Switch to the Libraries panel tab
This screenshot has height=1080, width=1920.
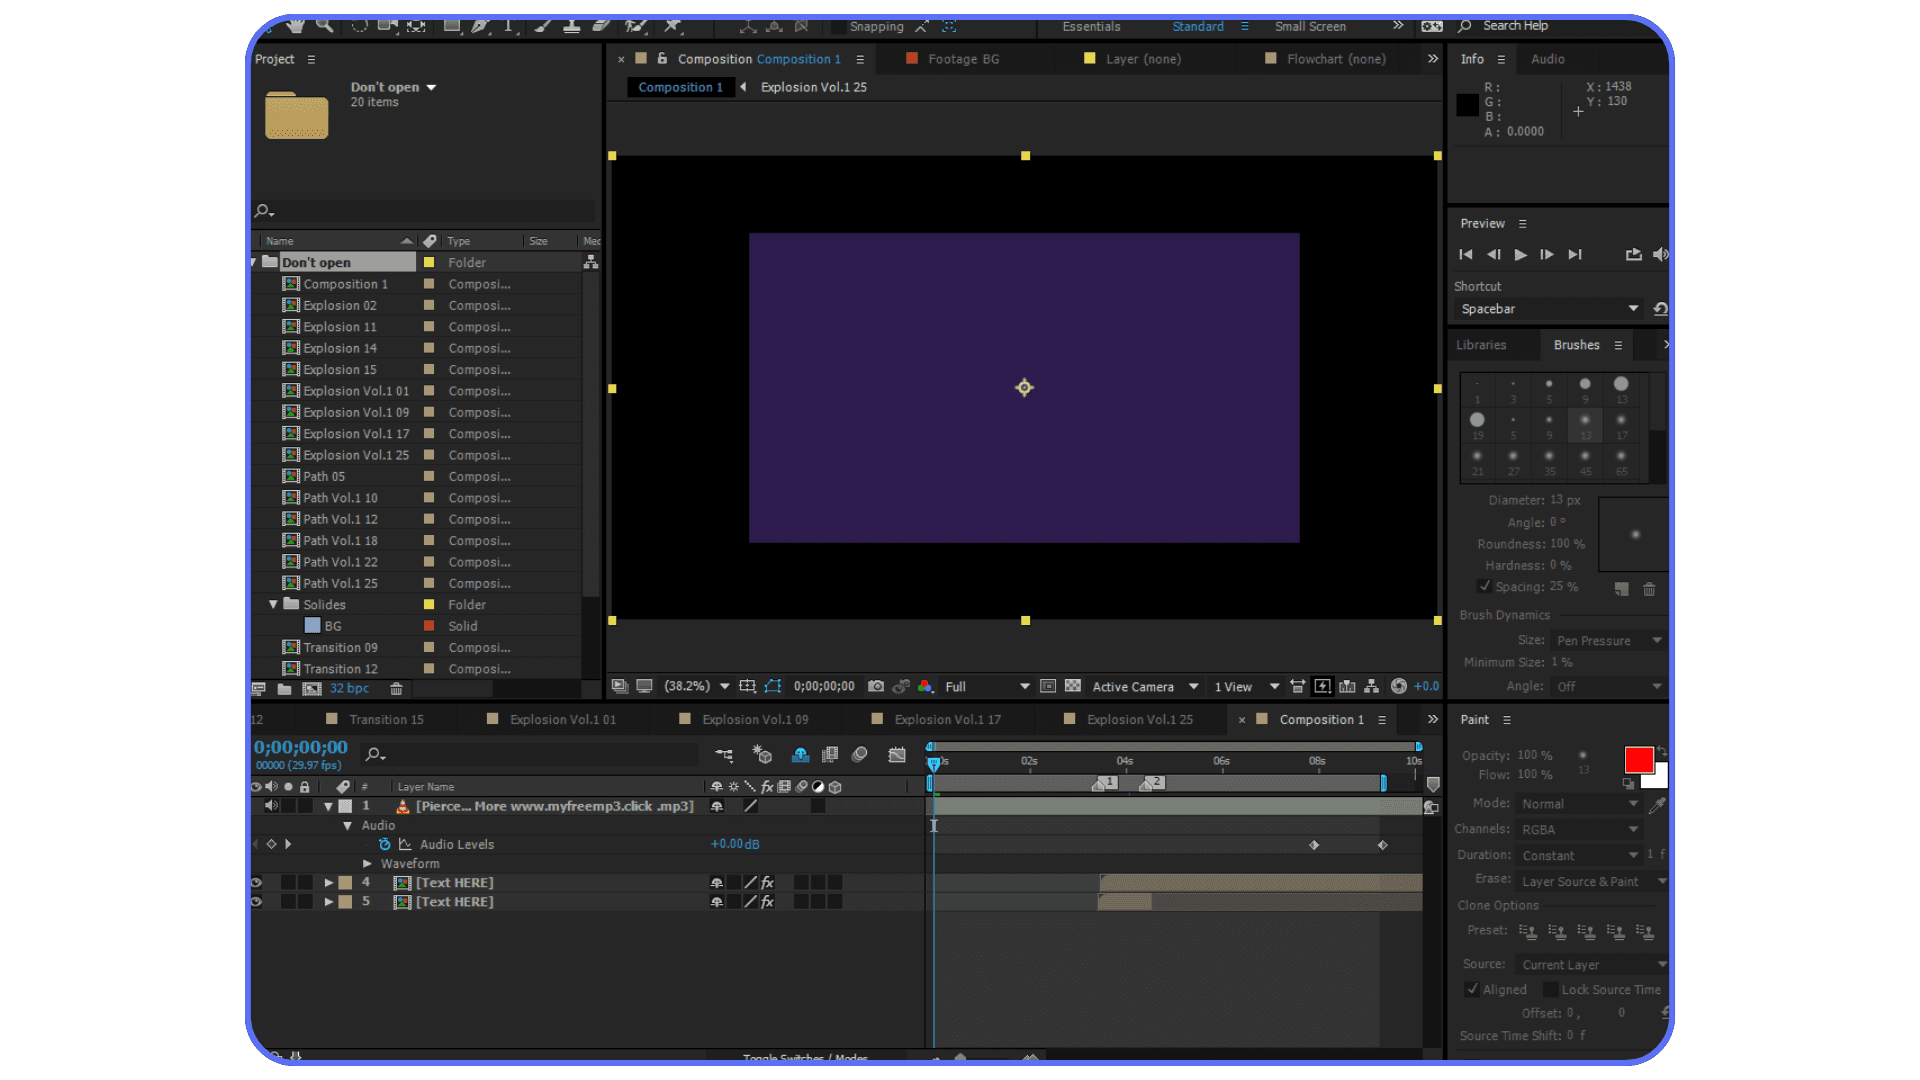coord(1481,344)
